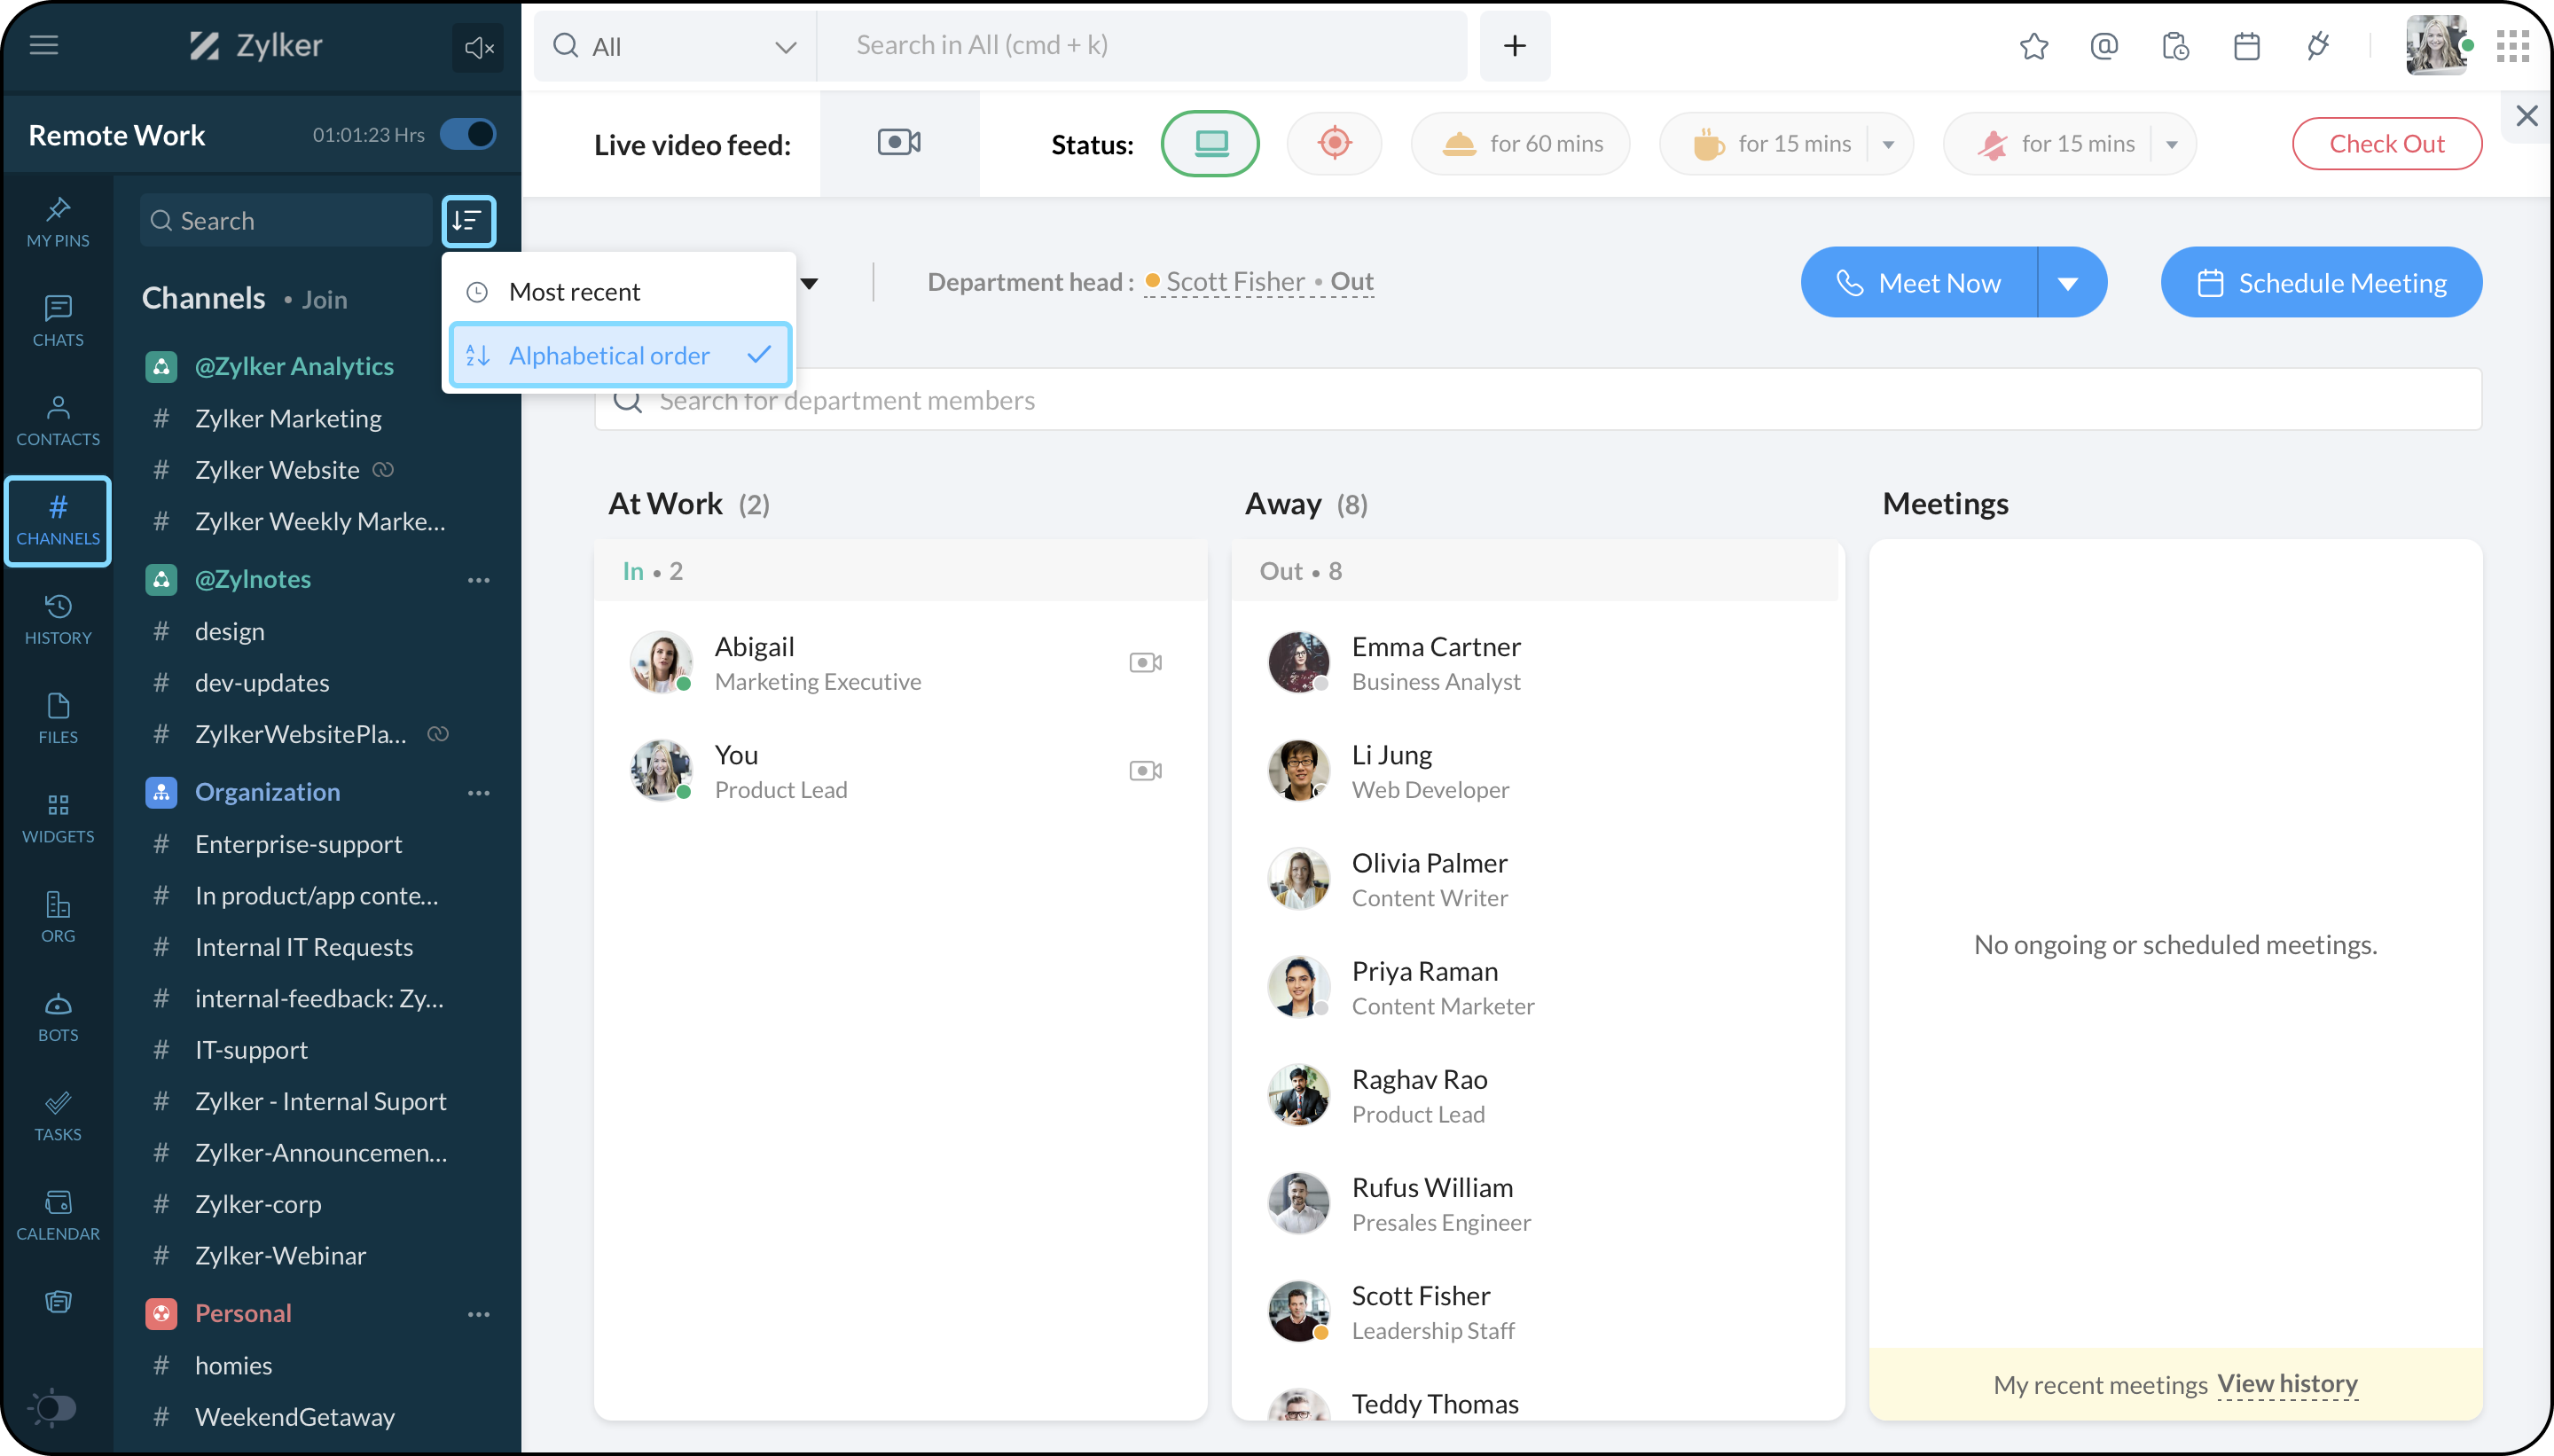Toggle the dark mode switch
Image resolution: width=2554 pixels, height=1456 pixels.
pos(53,1408)
